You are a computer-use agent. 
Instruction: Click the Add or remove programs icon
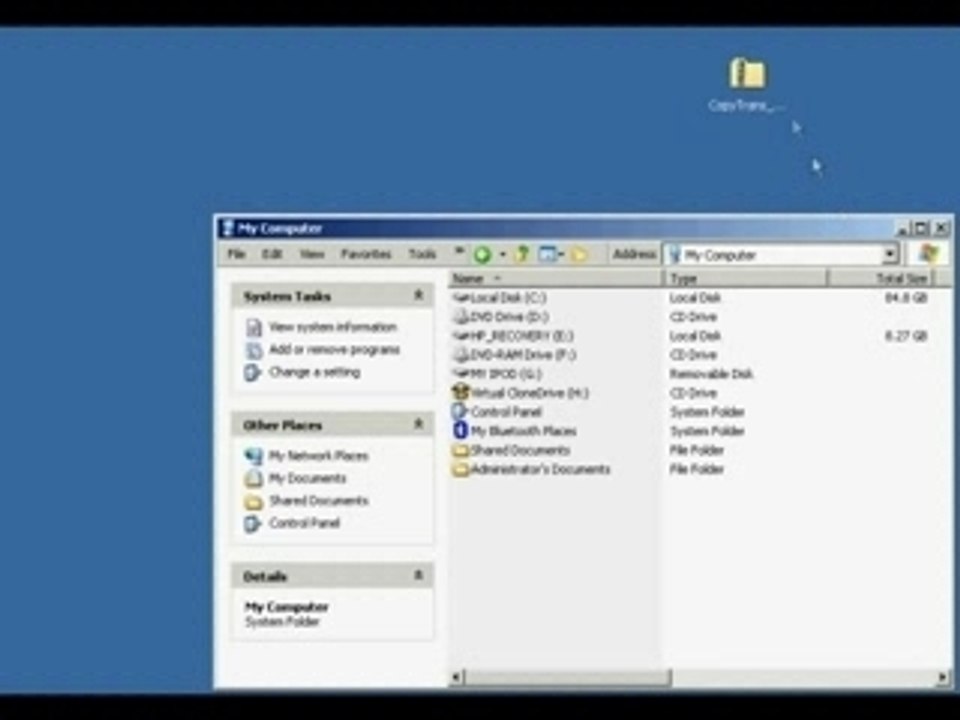[x=253, y=350]
